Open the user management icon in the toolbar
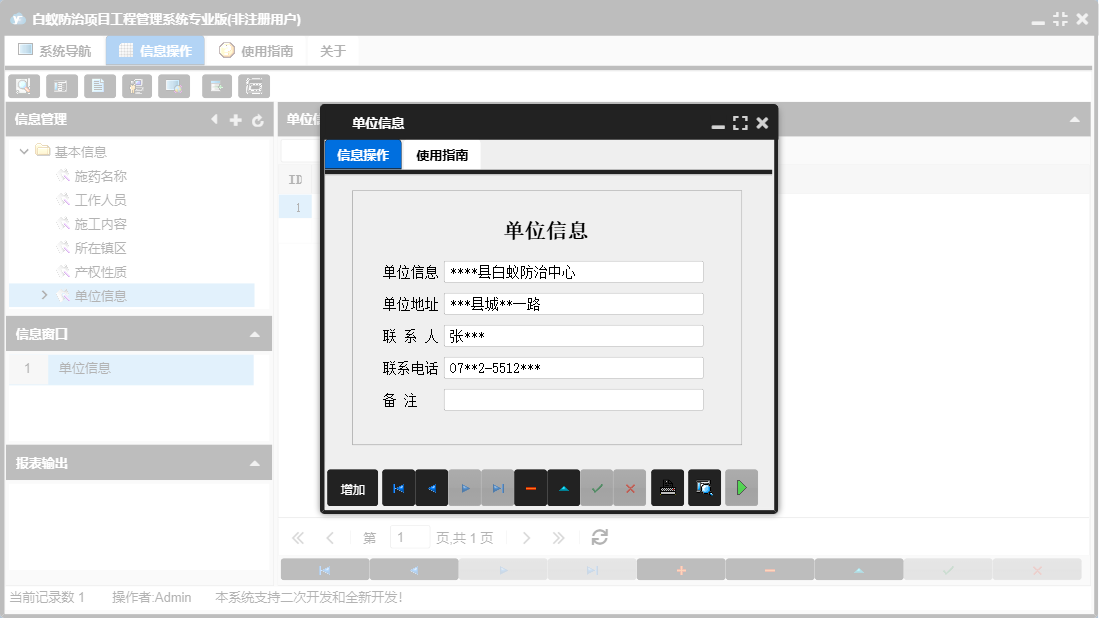Viewport: 1099px width, 618px height. click(x=137, y=86)
